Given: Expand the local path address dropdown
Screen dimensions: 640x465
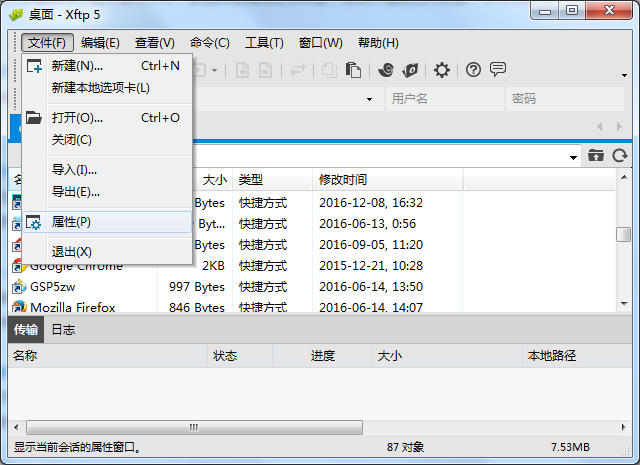Looking at the screenshot, I should coord(573,157).
